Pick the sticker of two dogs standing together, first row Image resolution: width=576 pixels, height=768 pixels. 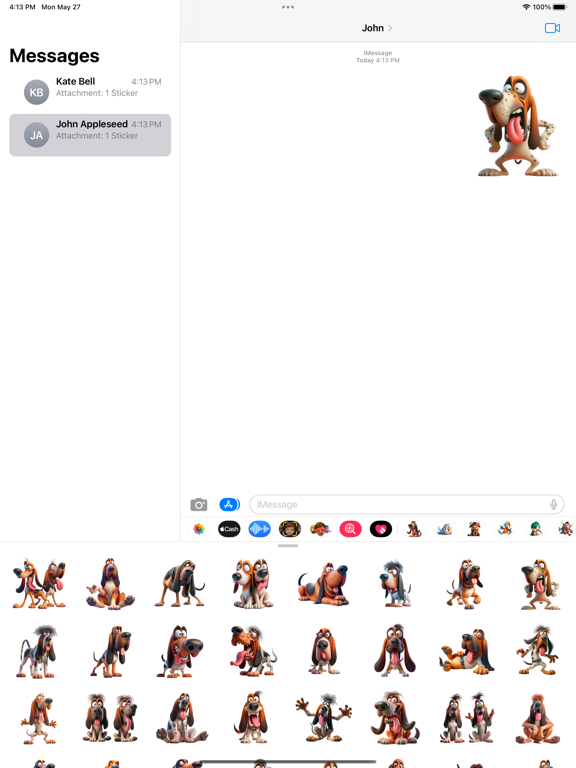tap(39, 584)
